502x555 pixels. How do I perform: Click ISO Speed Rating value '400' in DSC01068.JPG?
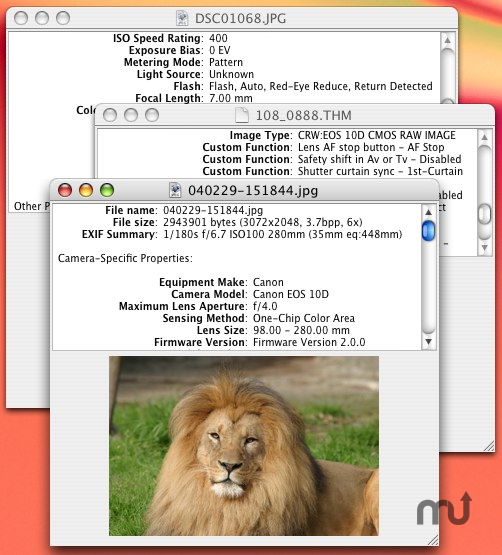tap(218, 38)
